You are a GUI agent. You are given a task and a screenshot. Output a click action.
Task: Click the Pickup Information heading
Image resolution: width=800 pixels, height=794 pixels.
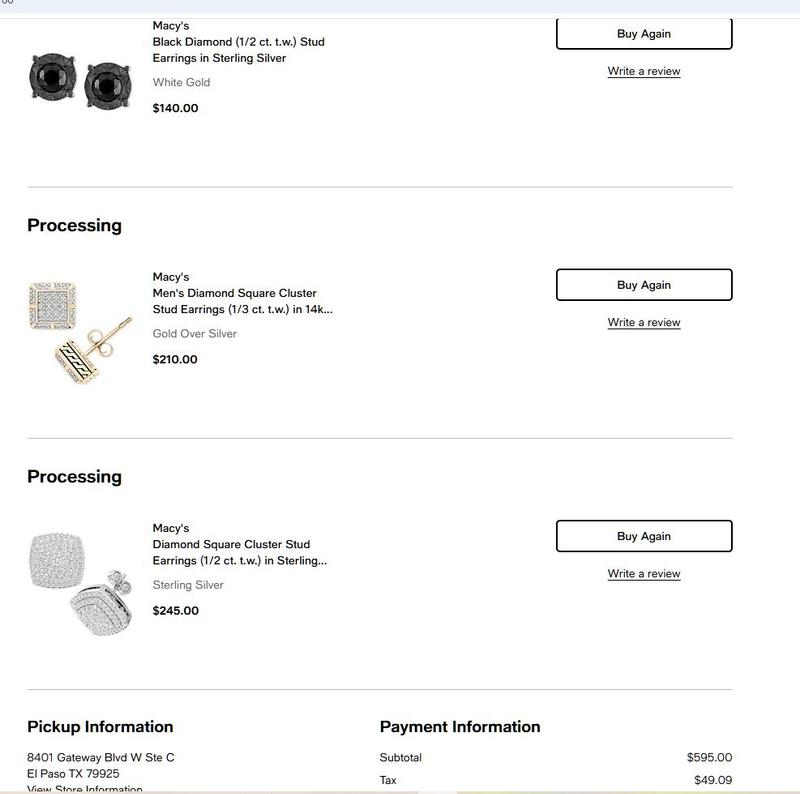100,727
